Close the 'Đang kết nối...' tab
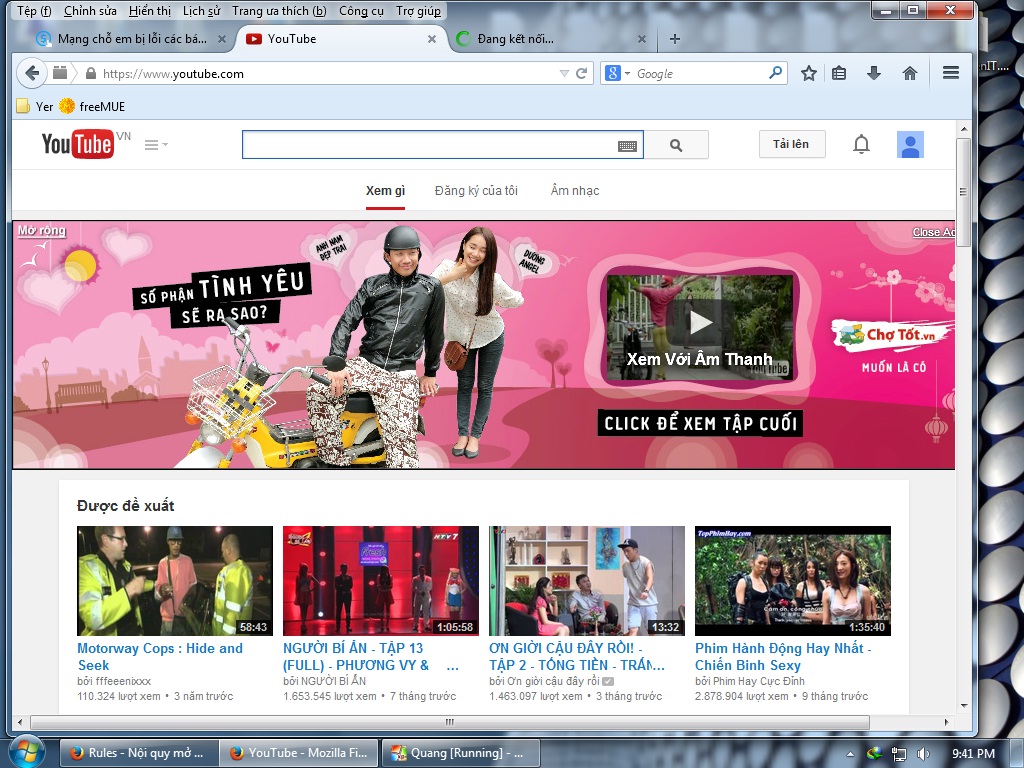 coord(642,39)
